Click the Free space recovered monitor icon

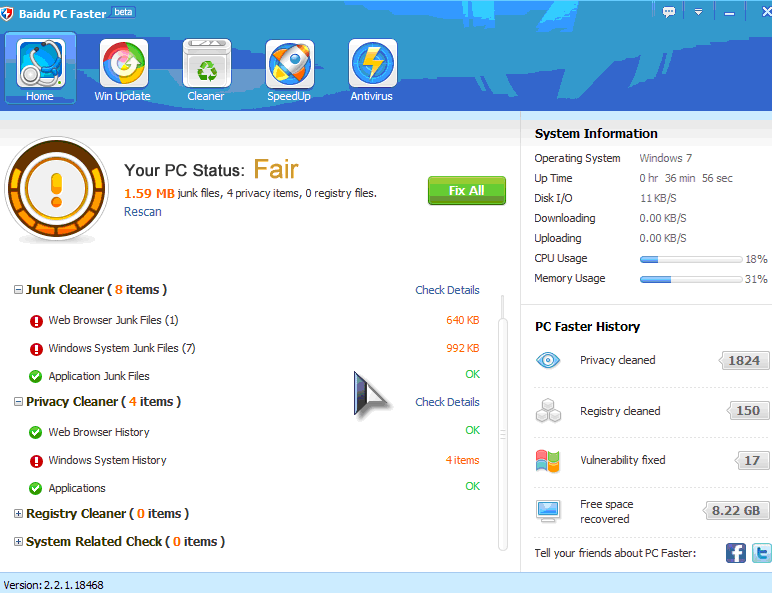click(548, 511)
